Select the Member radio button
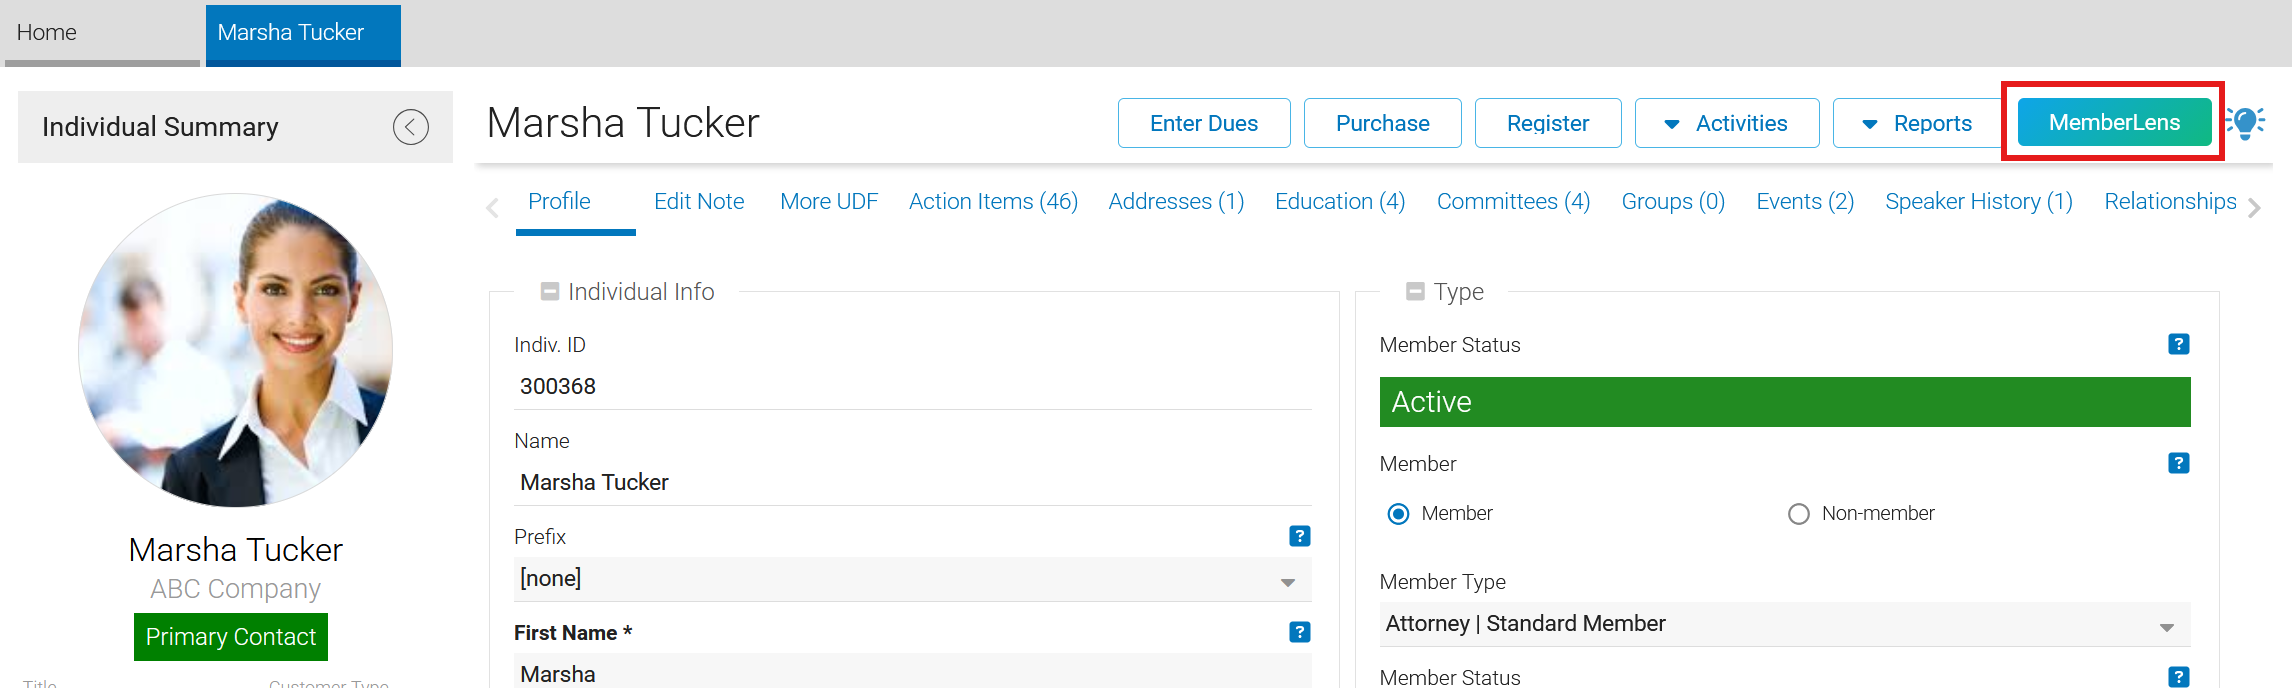Viewport: 2292px width, 688px height. click(1398, 514)
